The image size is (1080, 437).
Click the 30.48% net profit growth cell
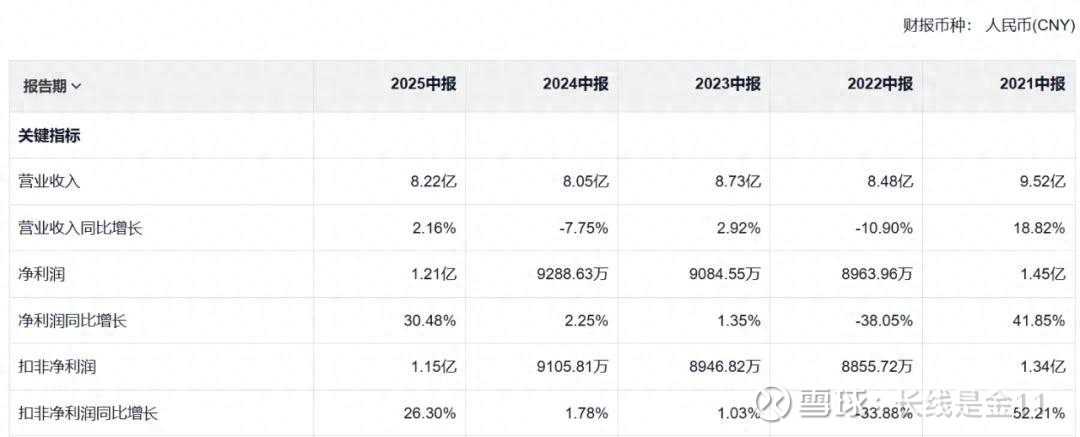(428, 320)
